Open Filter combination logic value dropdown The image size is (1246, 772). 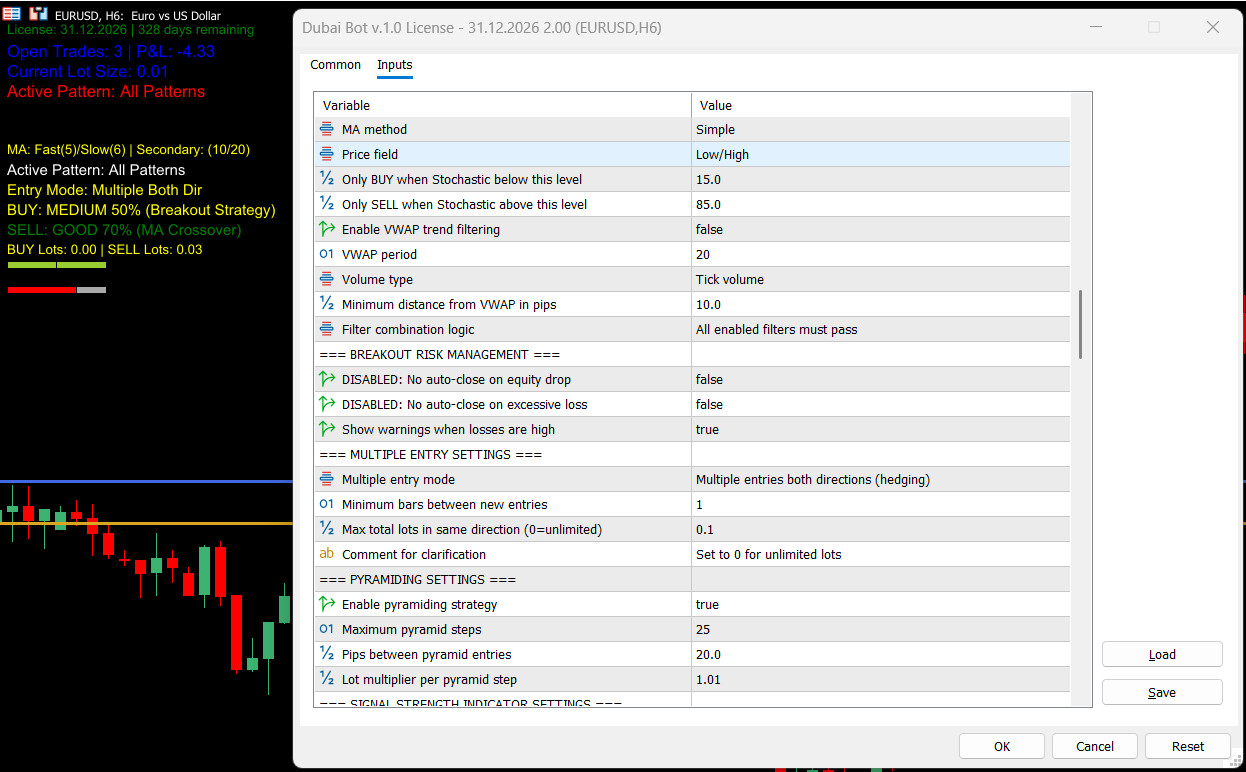tap(881, 329)
